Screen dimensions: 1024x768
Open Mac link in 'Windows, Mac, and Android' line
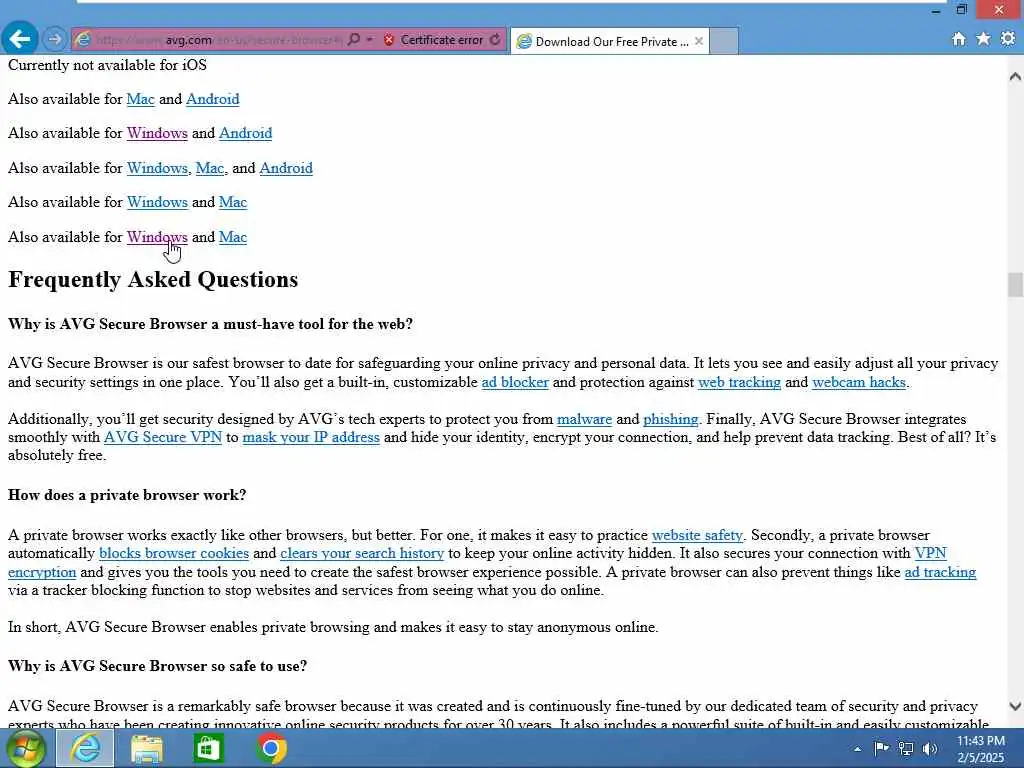click(x=210, y=168)
